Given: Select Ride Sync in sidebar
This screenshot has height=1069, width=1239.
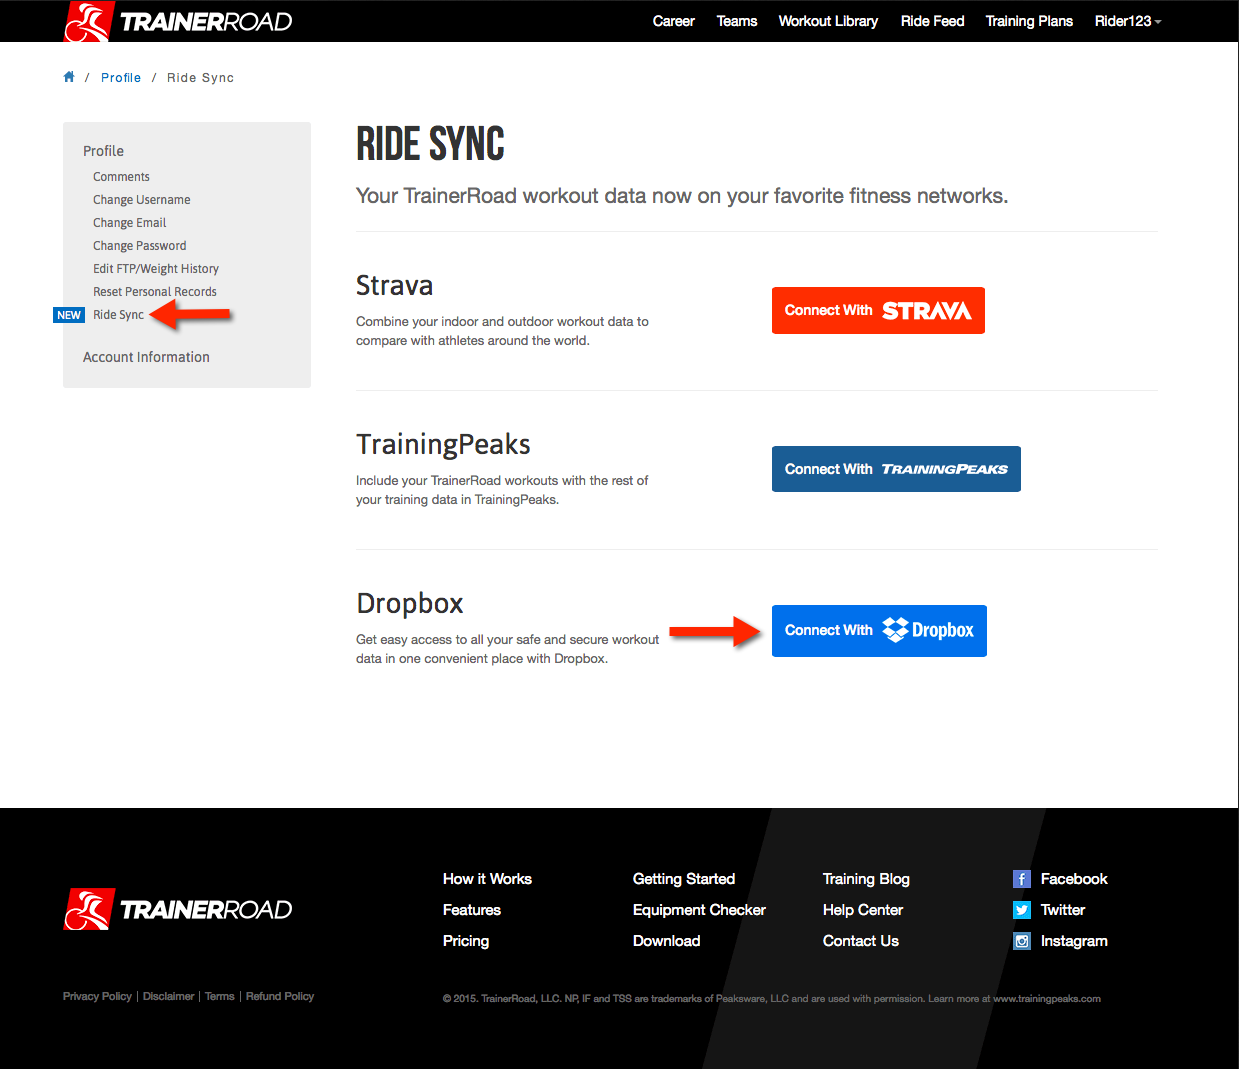Looking at the screenshot, I should coord(119,315).
